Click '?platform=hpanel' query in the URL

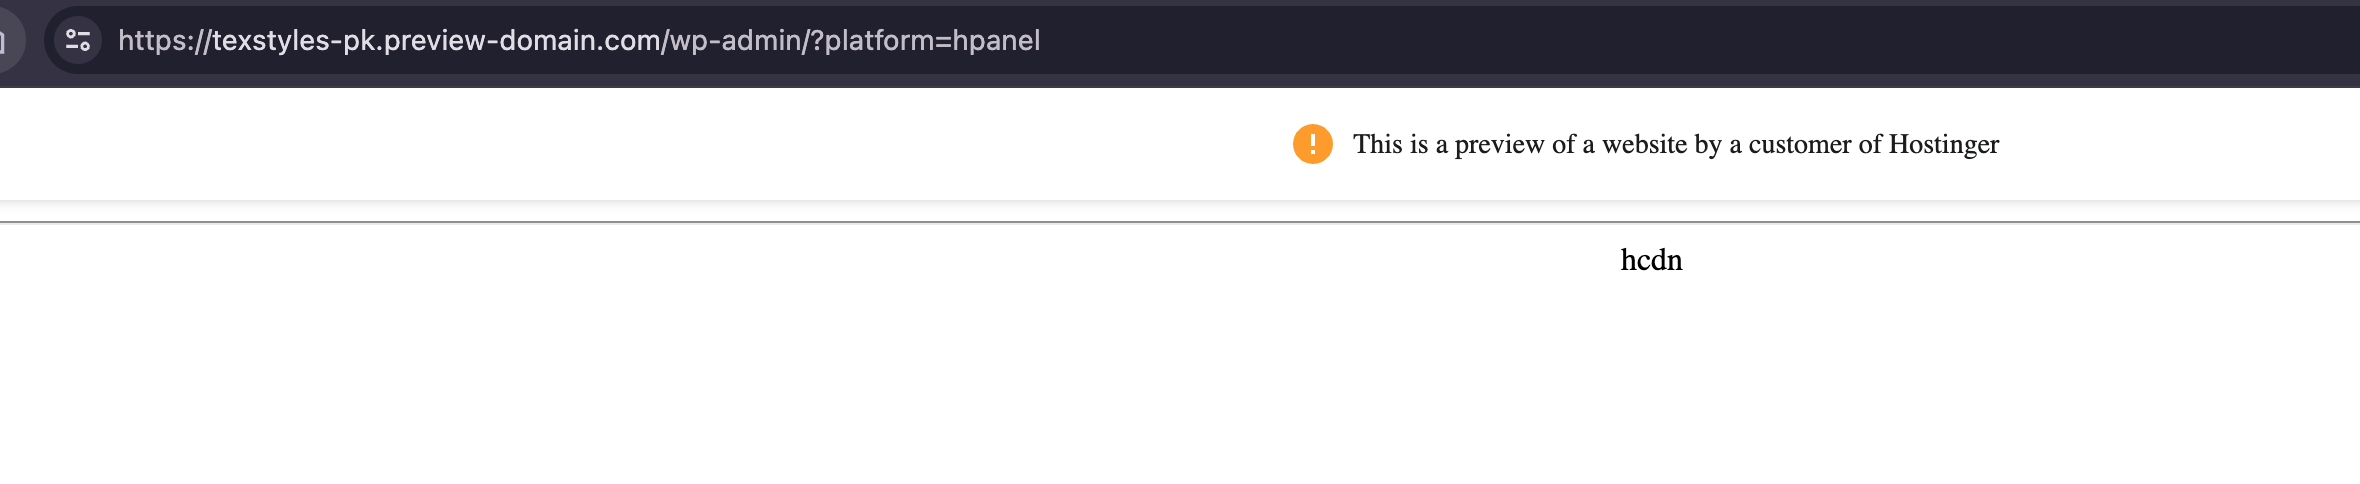coord(926,40)
